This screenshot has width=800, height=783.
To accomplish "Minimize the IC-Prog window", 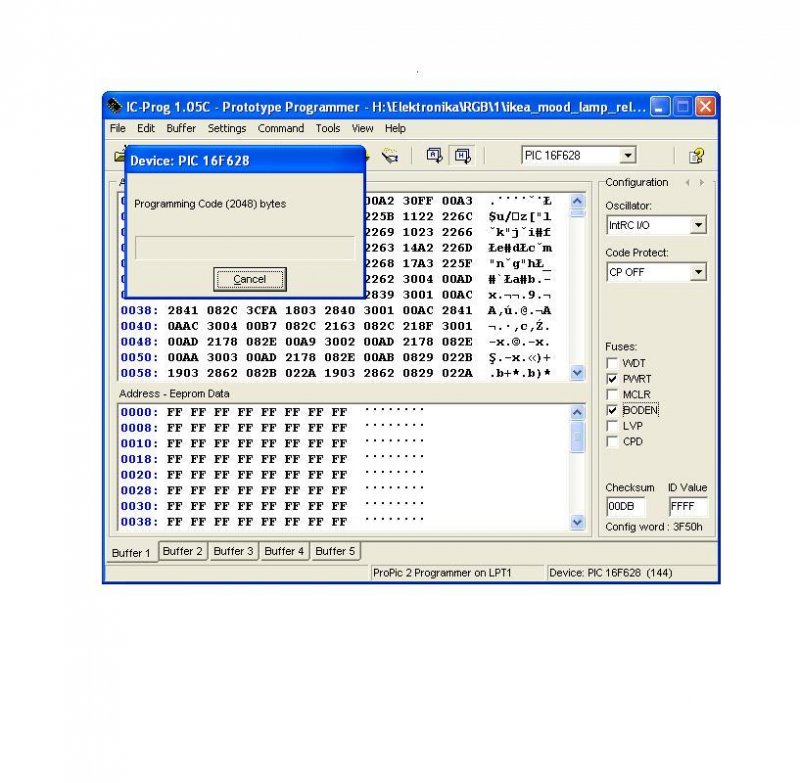I will (x=659, y=107).
